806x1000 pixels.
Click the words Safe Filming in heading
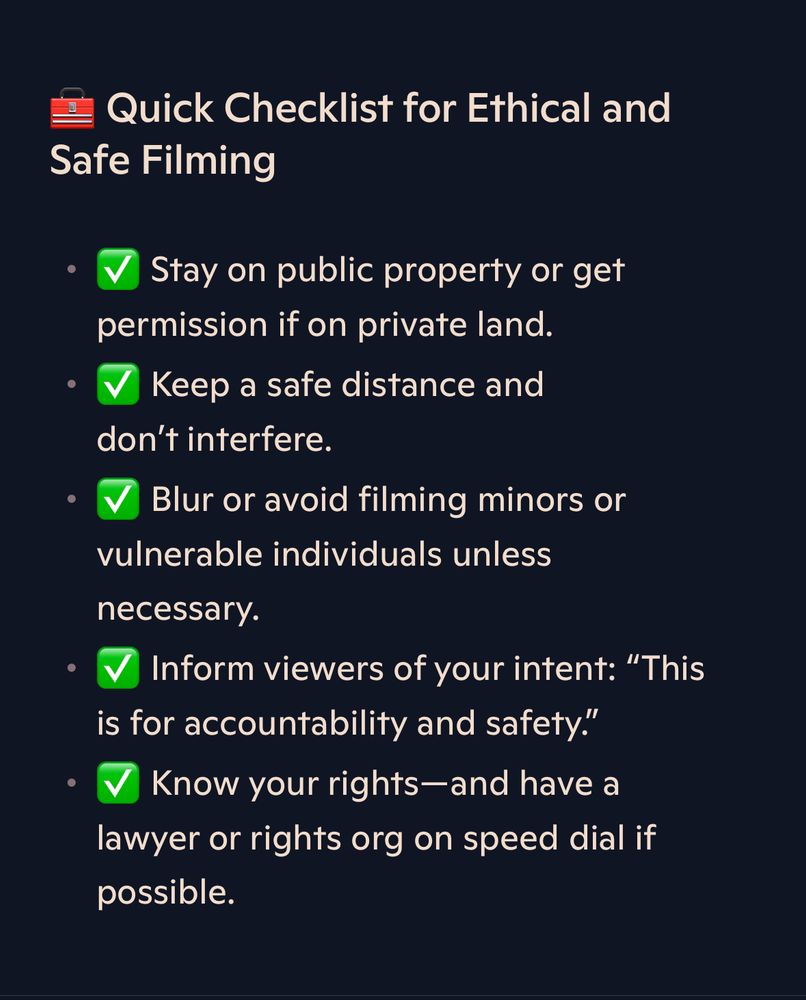[163, 160]
